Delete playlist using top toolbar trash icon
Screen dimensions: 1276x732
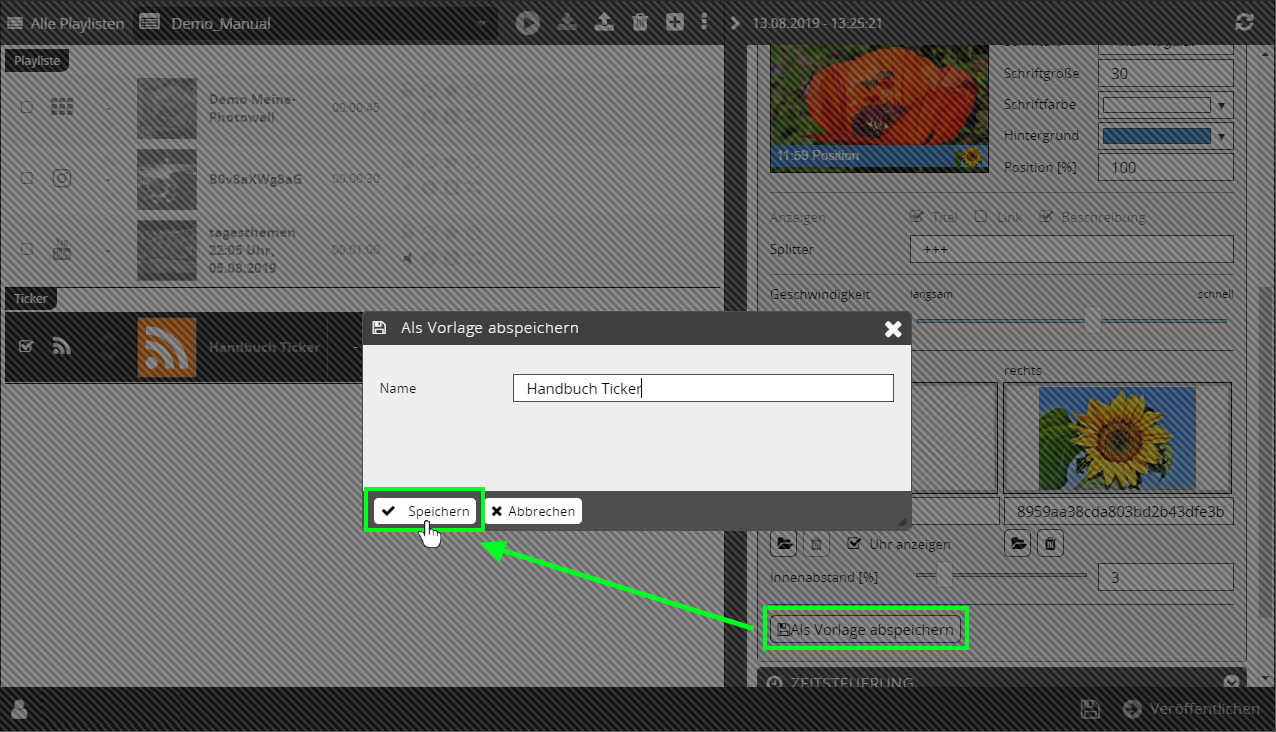pos(640,22)
